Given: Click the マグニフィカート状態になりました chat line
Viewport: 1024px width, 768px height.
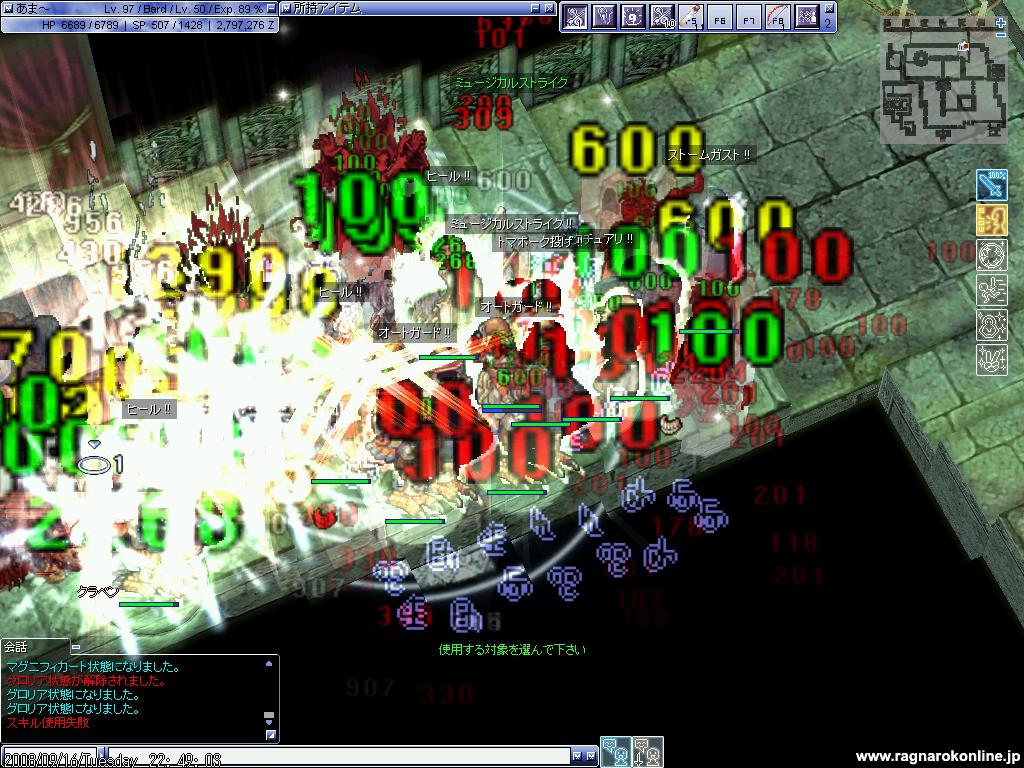Looking at the screenshot, I should point(93,667).
